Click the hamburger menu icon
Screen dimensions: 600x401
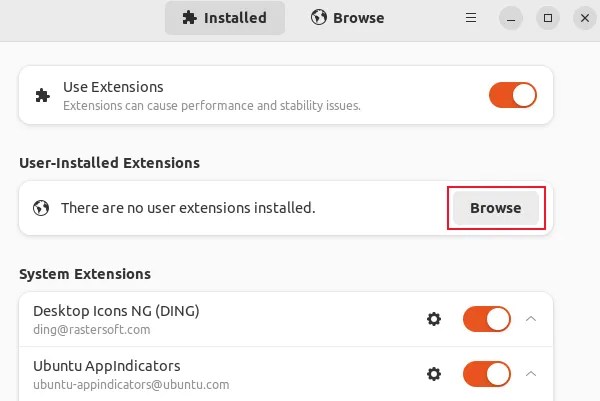(x=471, y=18)
